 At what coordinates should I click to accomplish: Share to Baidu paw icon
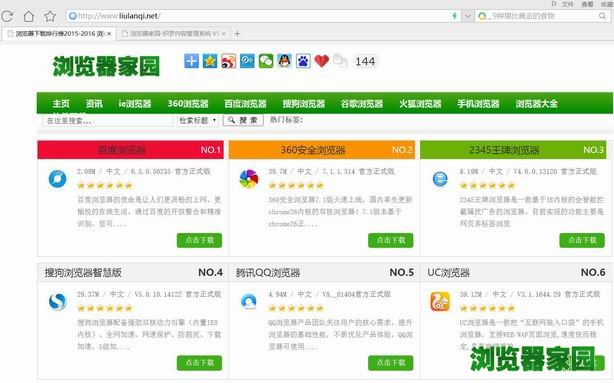click(x=303, y=61)
